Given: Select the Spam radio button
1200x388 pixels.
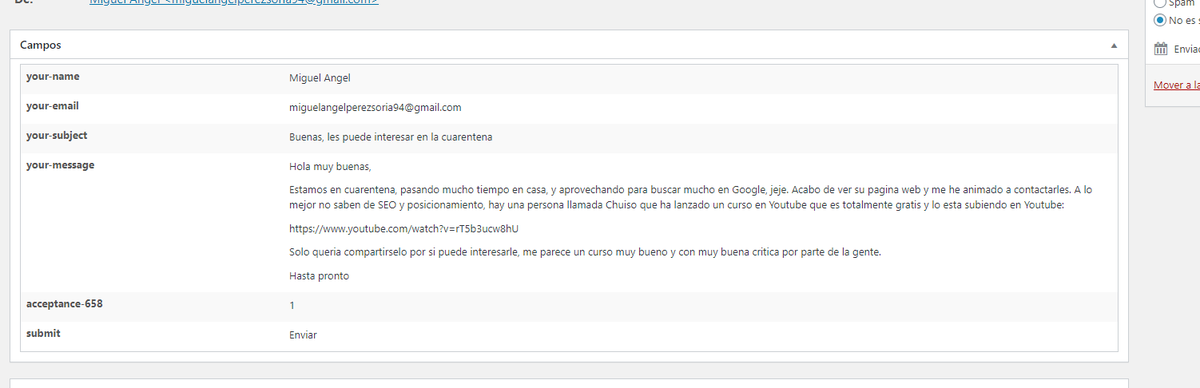Looking at the screenshot, I should [x=1159, y=3].
